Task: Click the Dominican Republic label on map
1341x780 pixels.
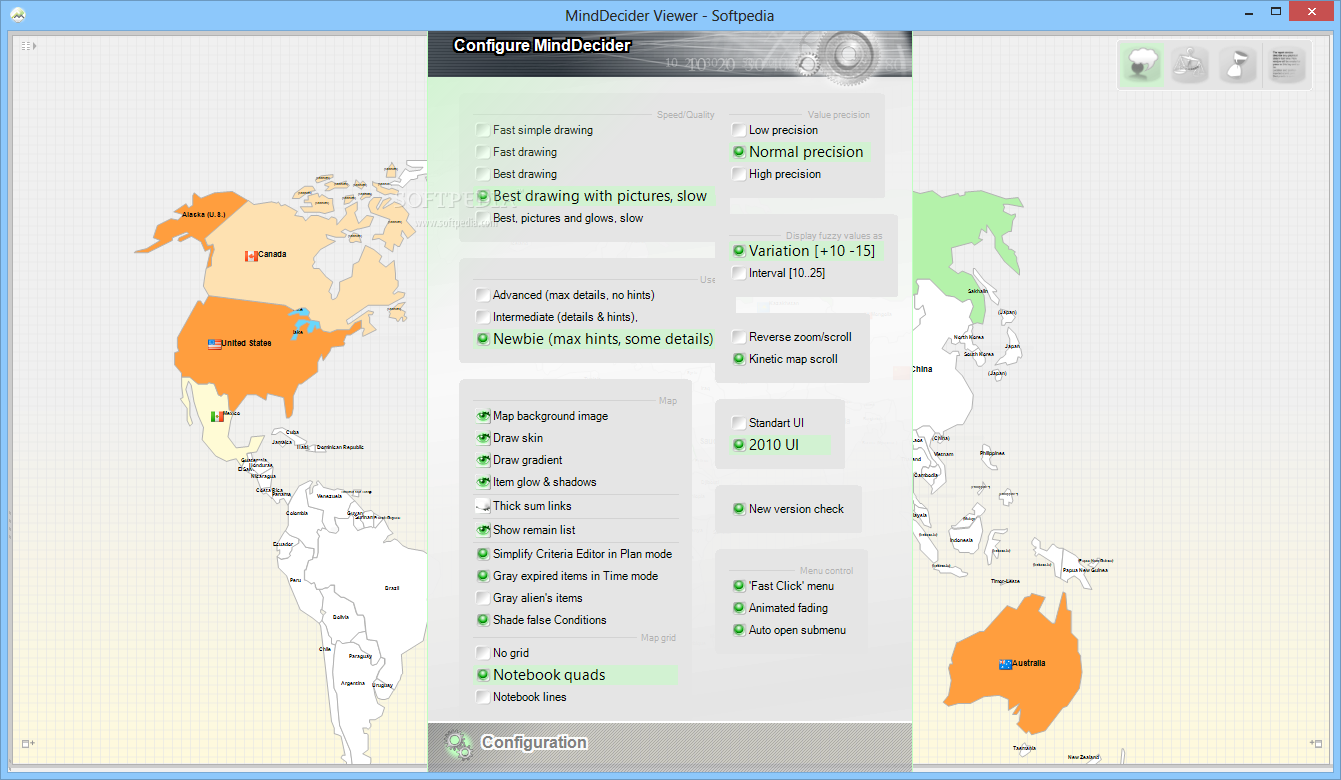Action: click(340, 447)
